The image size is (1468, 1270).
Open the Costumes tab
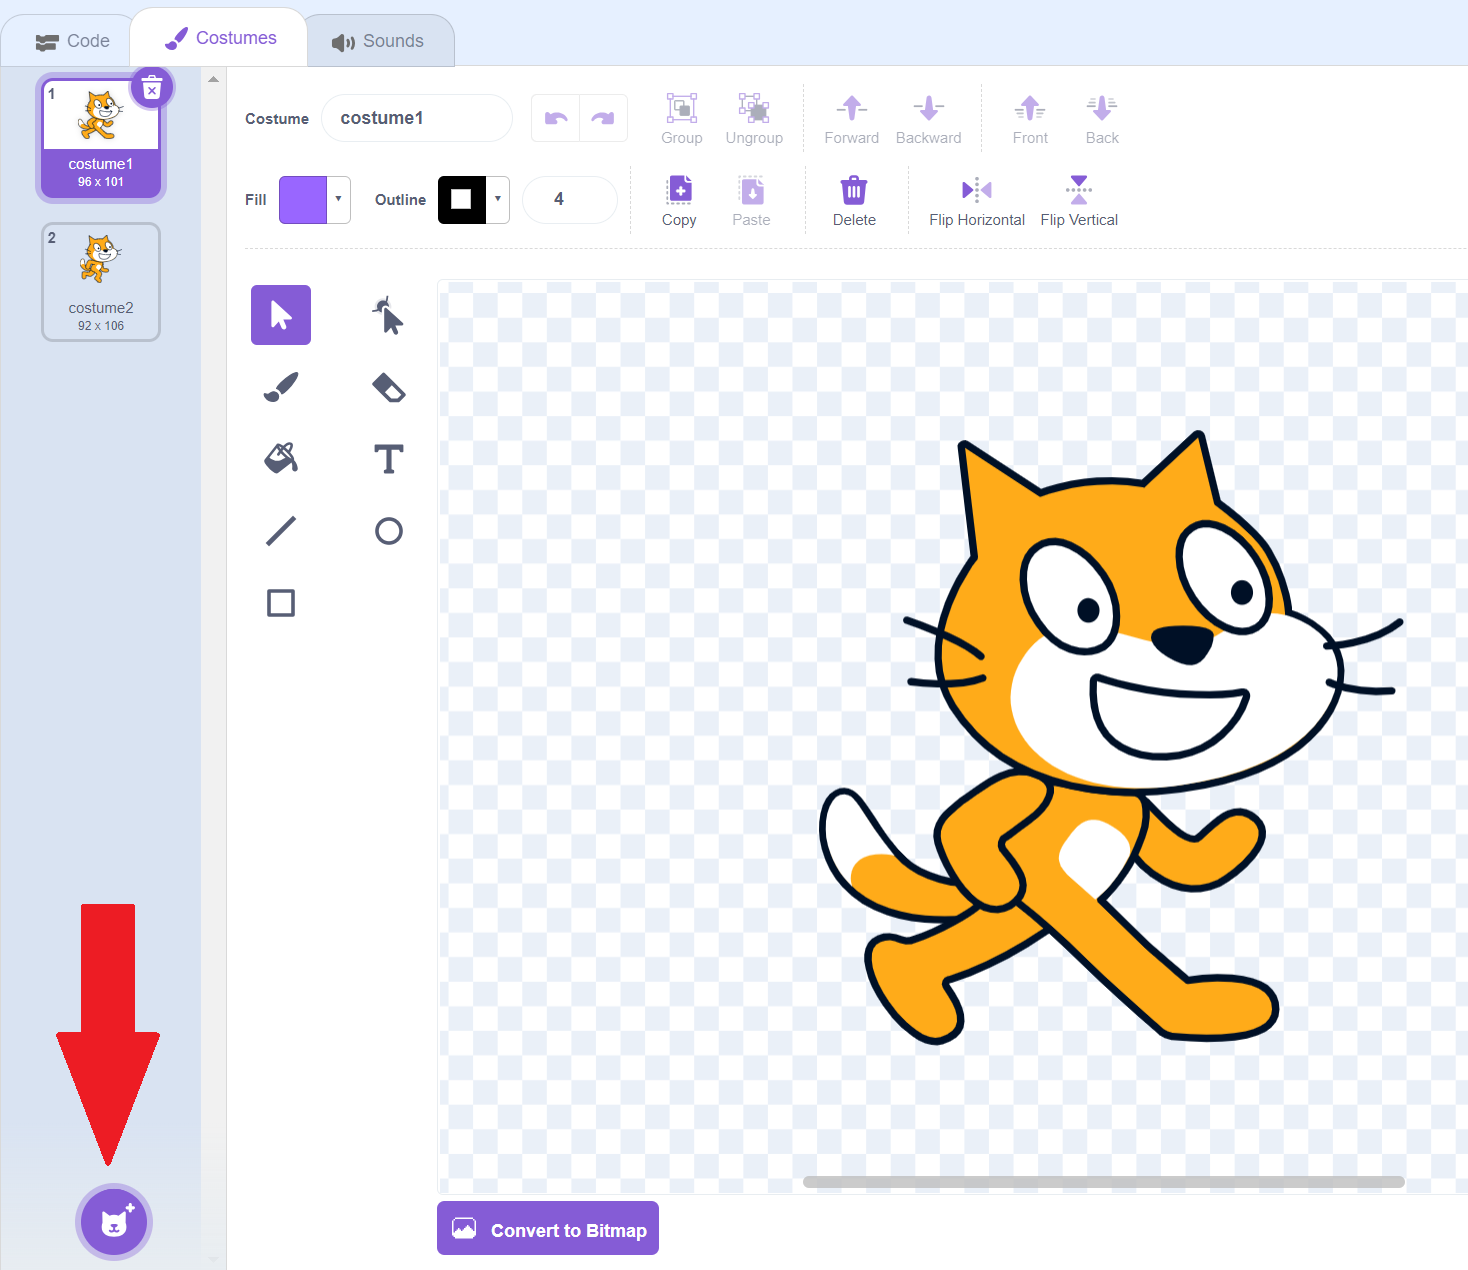point(220,38)
